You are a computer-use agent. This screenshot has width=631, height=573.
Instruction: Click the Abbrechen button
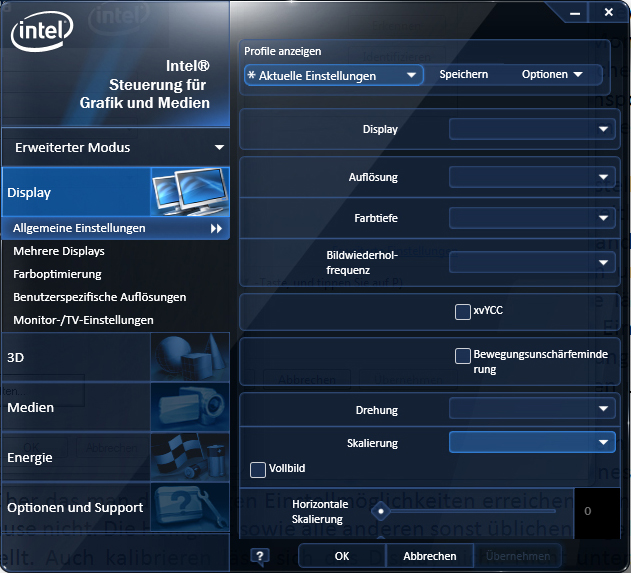click(430, 556)
